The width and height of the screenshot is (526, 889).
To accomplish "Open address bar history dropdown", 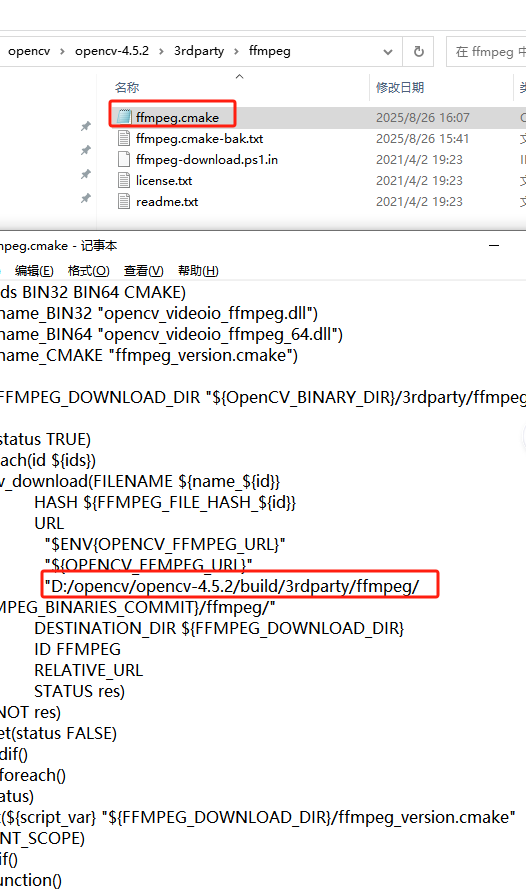I will point(388,52).
